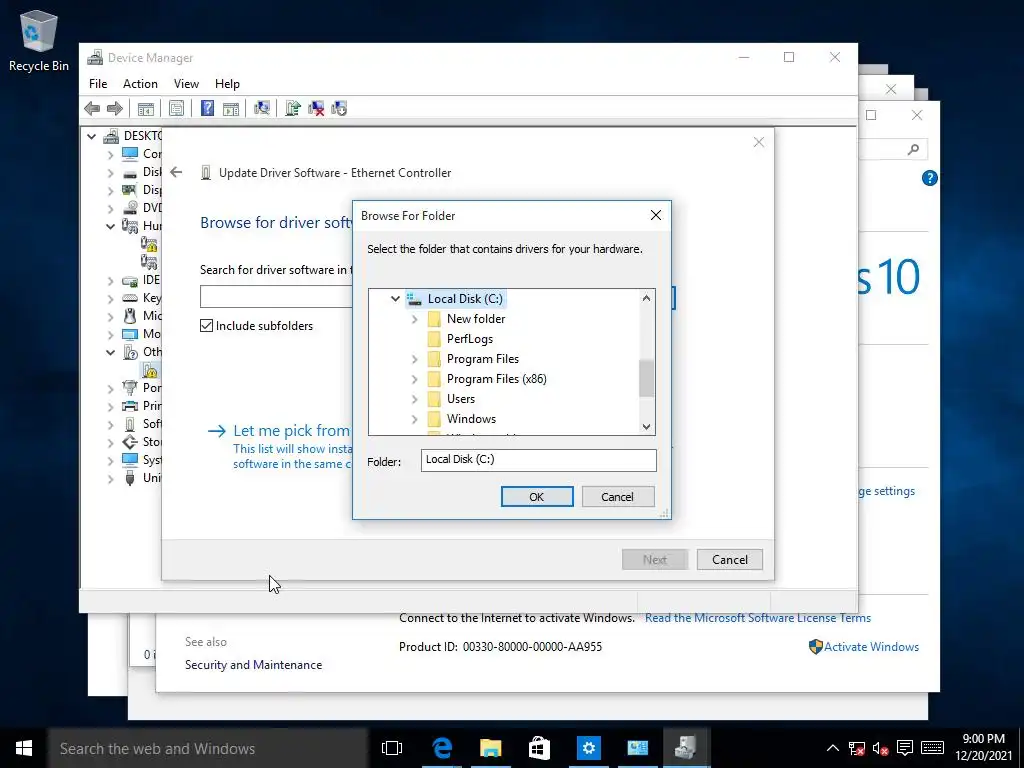
Task: Switch to Control Panel taskbar icon
Action: coord(637,748)
